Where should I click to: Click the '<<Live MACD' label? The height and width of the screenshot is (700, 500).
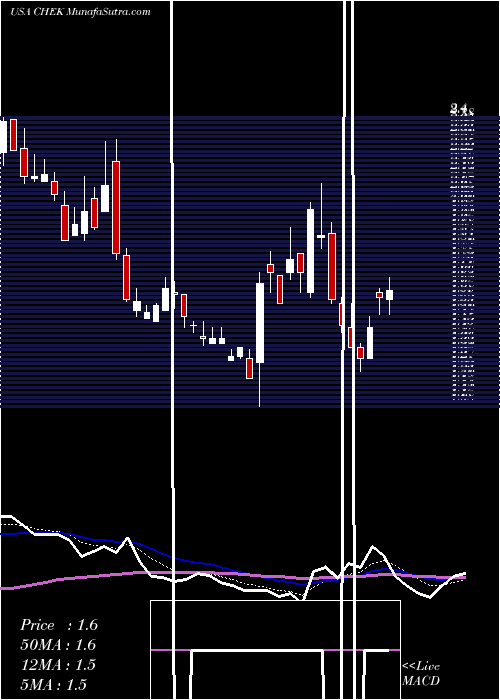point(421,673)
